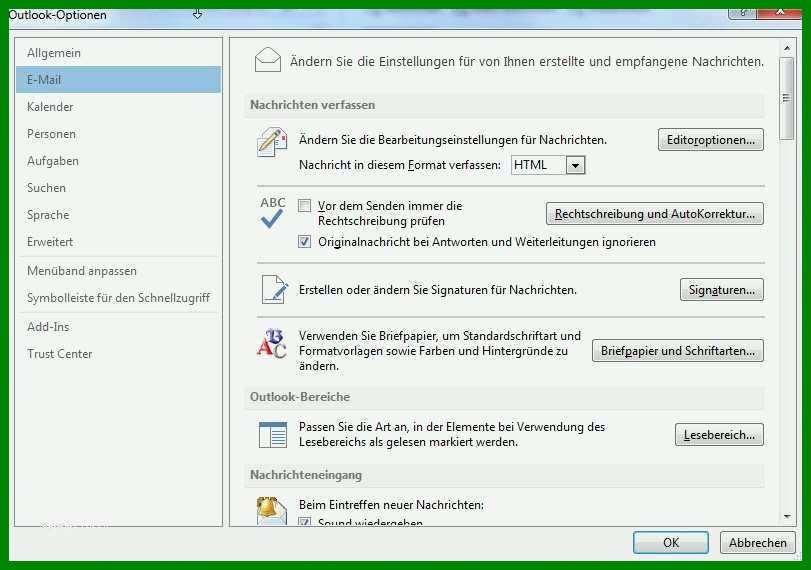Open Menüband anpassen settings
This screenshot has height=570, width=811.
click(118, 271)
